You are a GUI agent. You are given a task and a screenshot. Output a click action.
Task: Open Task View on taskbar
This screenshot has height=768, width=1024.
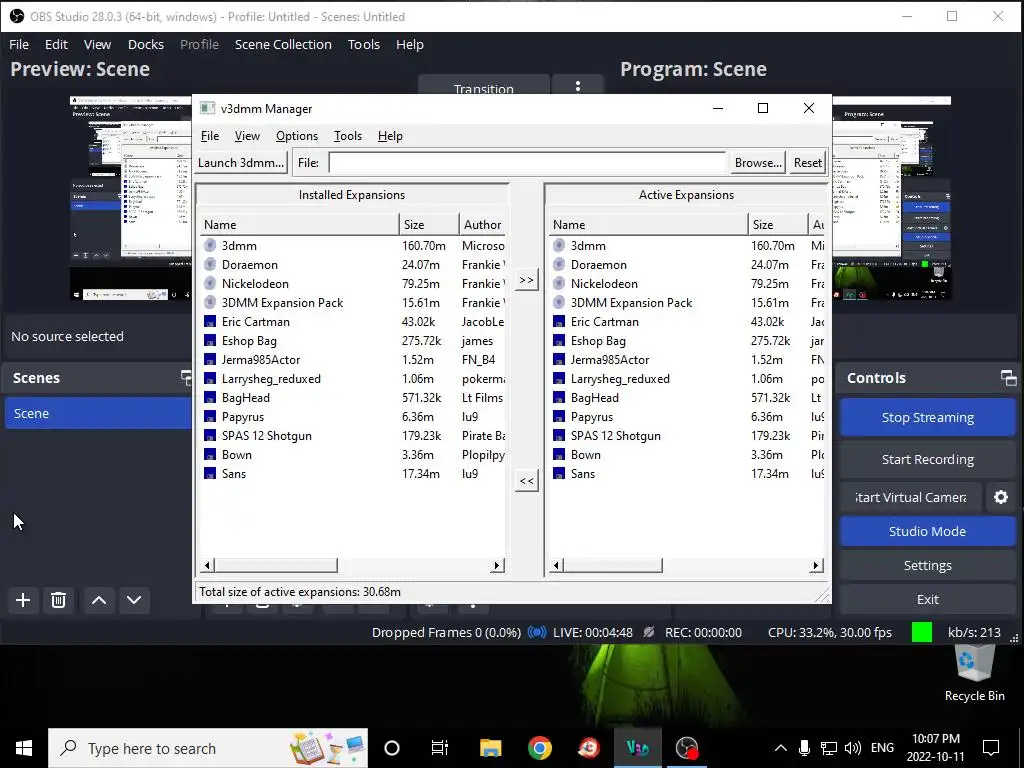tap(440, 748)
